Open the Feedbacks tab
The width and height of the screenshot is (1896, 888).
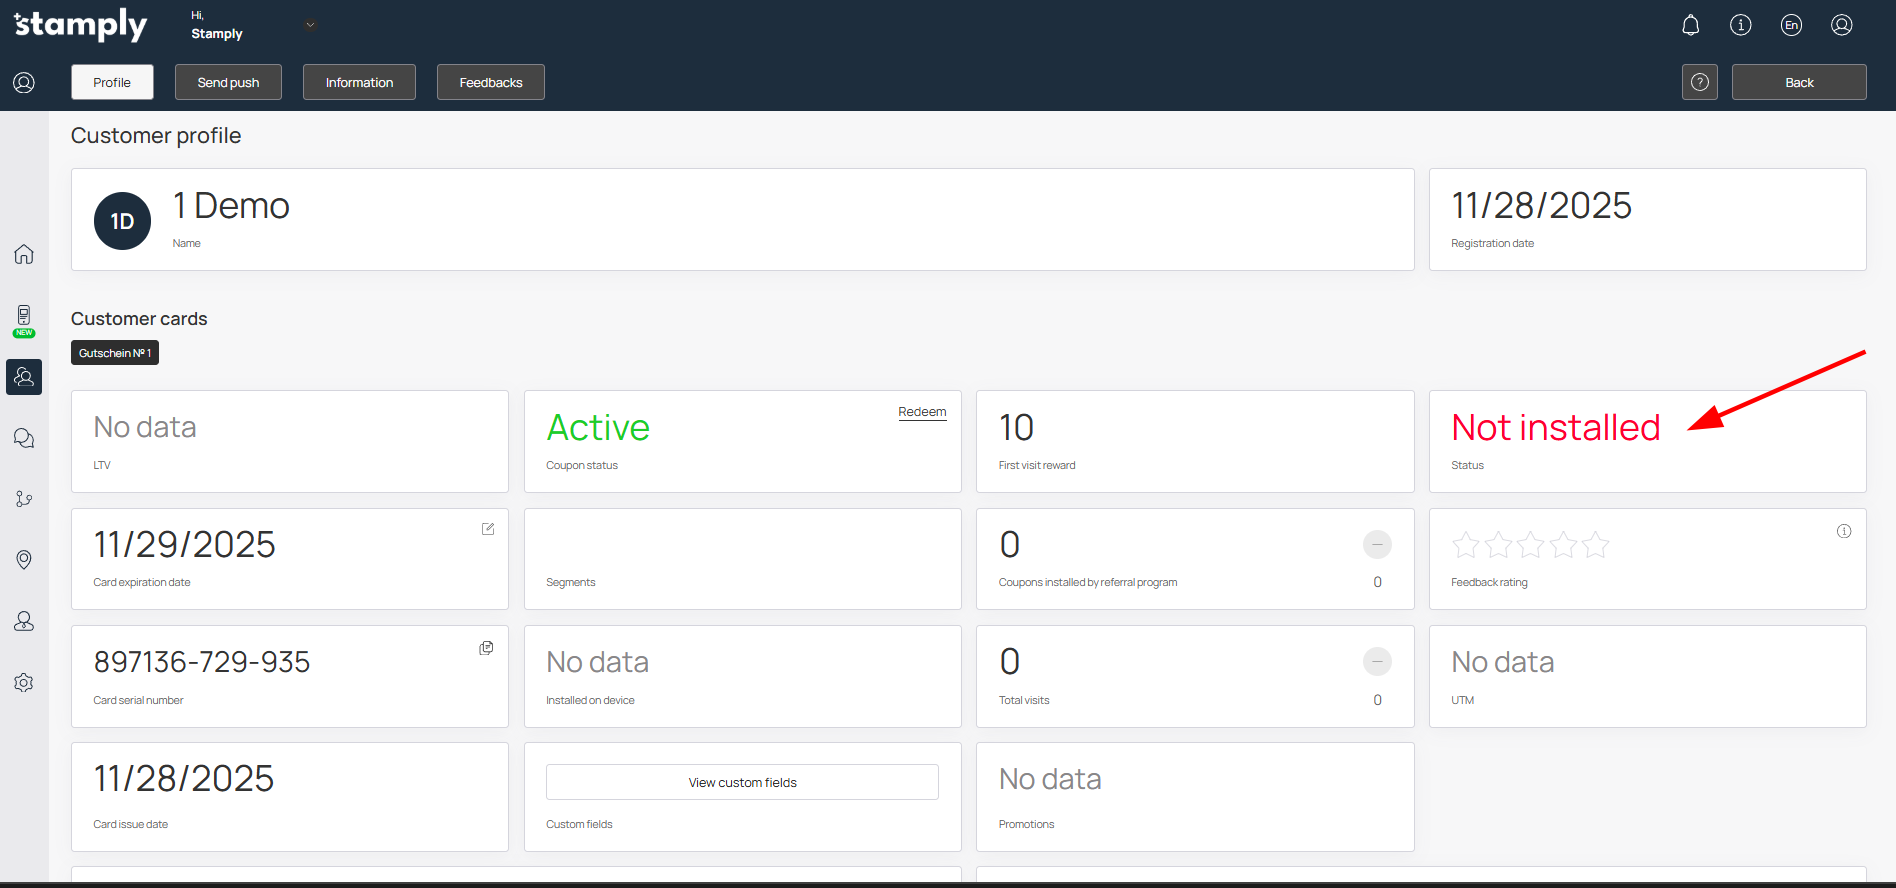[x=490, y=82]
